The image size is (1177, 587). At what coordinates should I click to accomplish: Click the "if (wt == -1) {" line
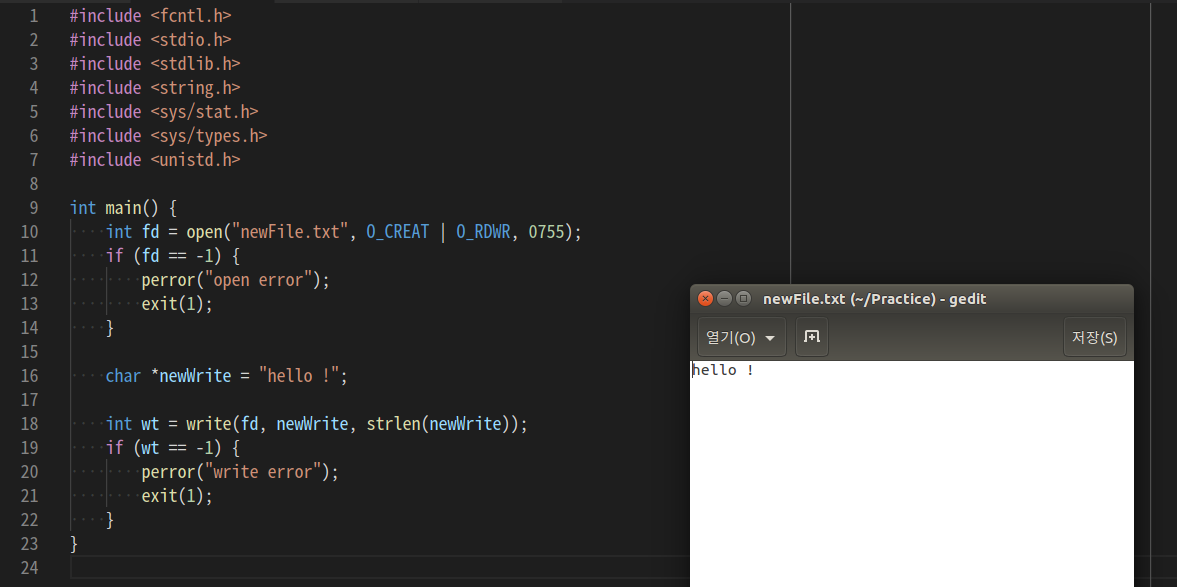tap(173, 448)
